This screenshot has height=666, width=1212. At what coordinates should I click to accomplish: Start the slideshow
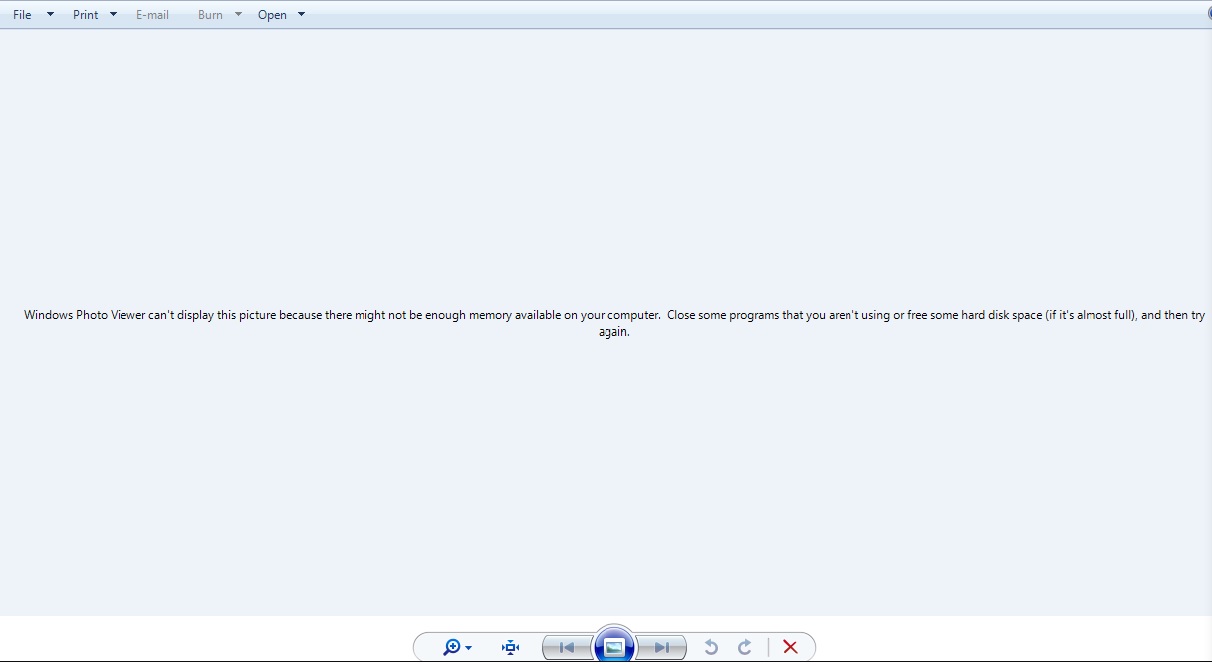[x=614, y=646]
